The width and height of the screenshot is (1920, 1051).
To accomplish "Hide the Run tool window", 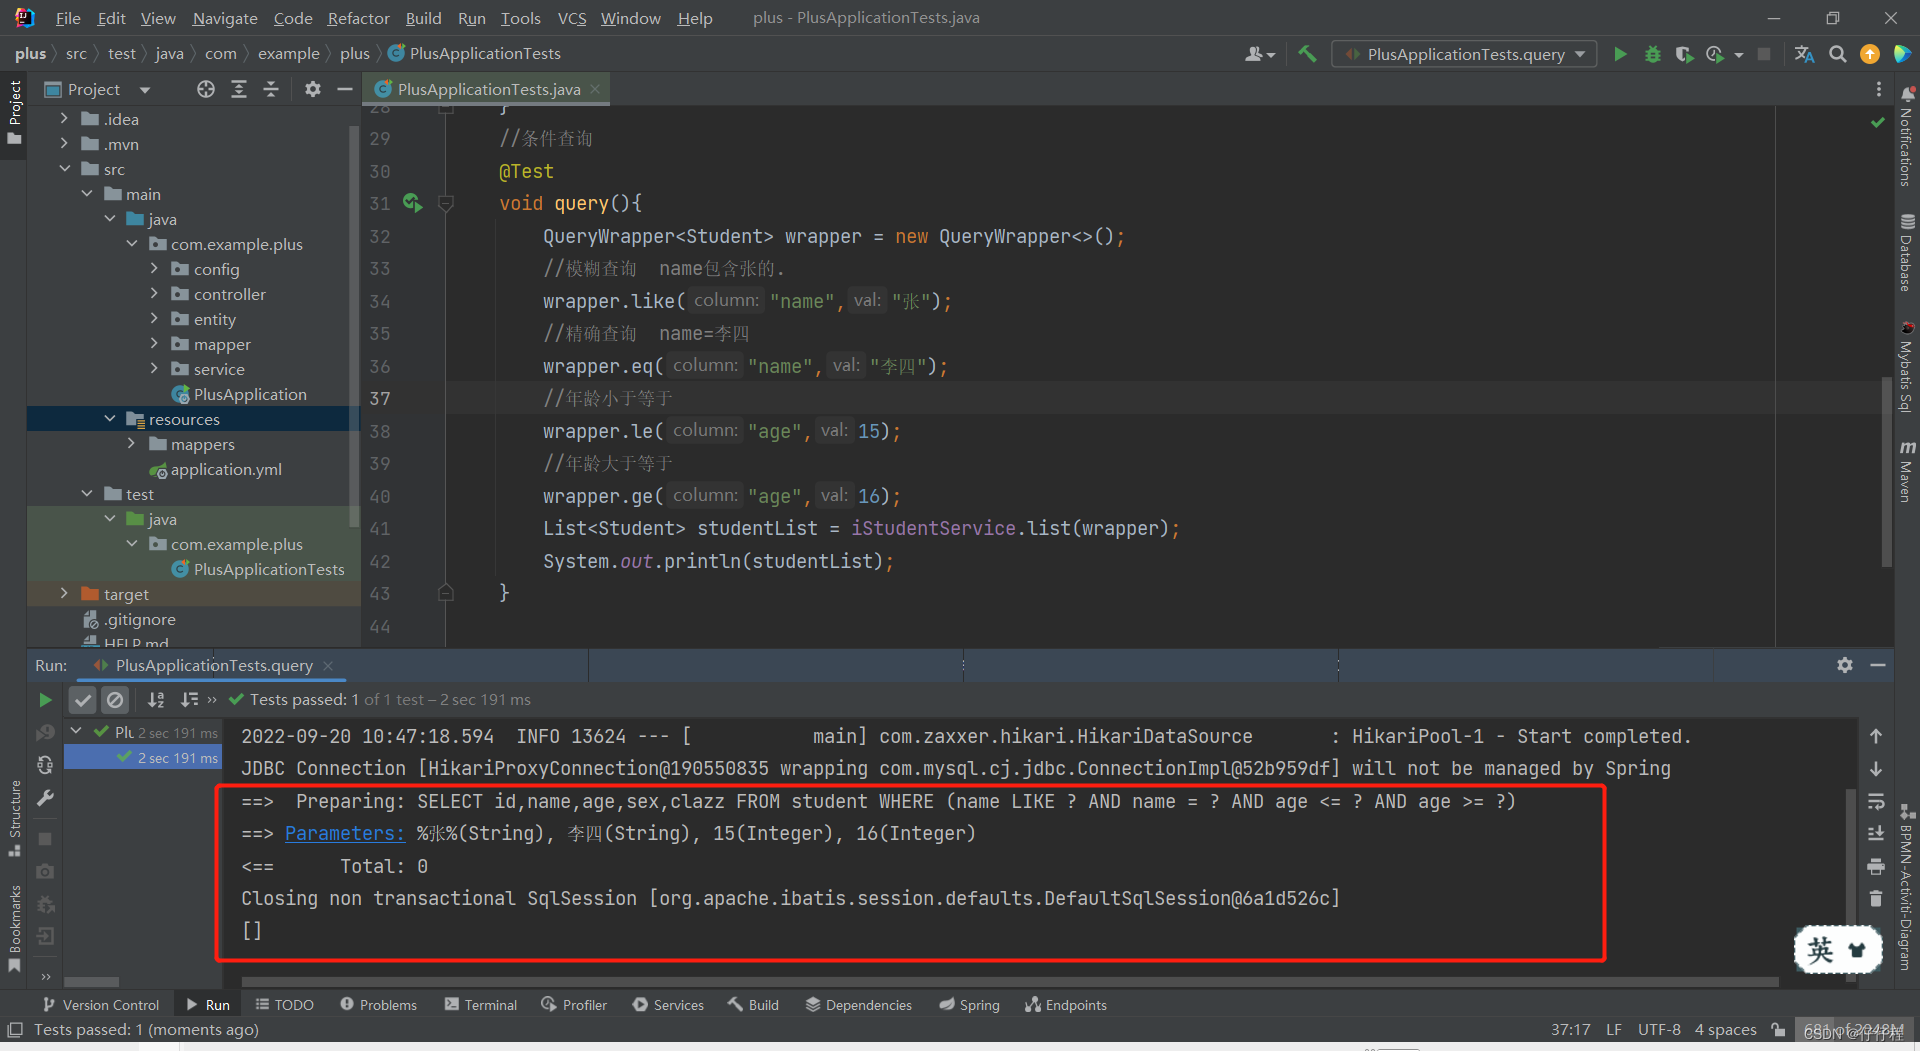I will (x=1878, y=665).
